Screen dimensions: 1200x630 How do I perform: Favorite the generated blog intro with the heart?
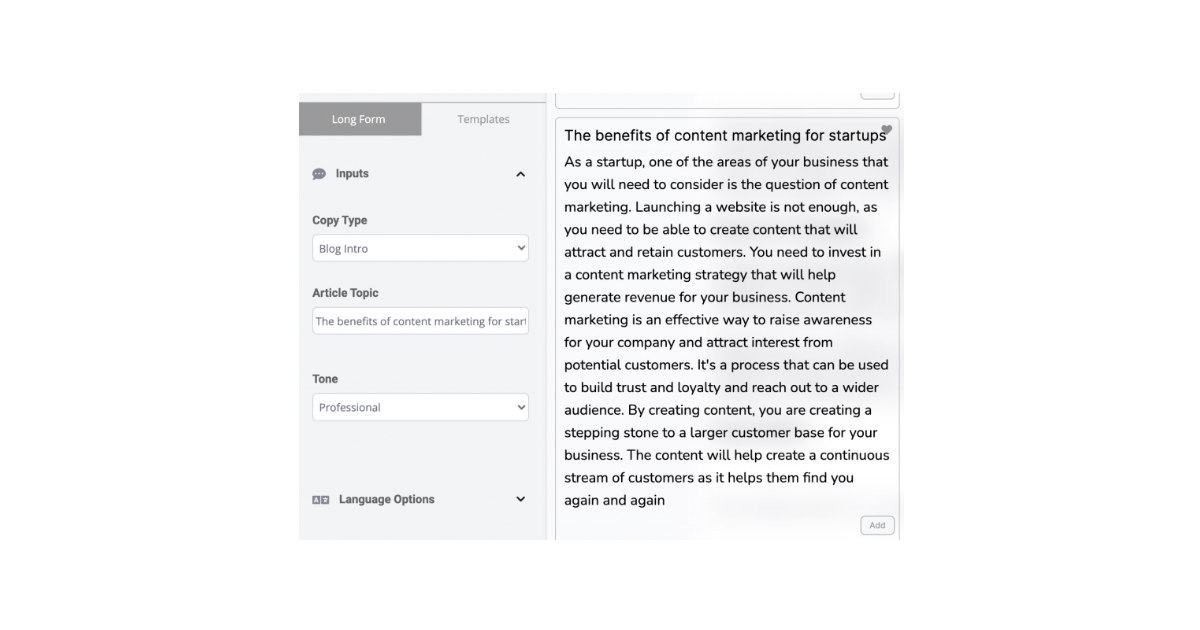click(x=886, y=130)
